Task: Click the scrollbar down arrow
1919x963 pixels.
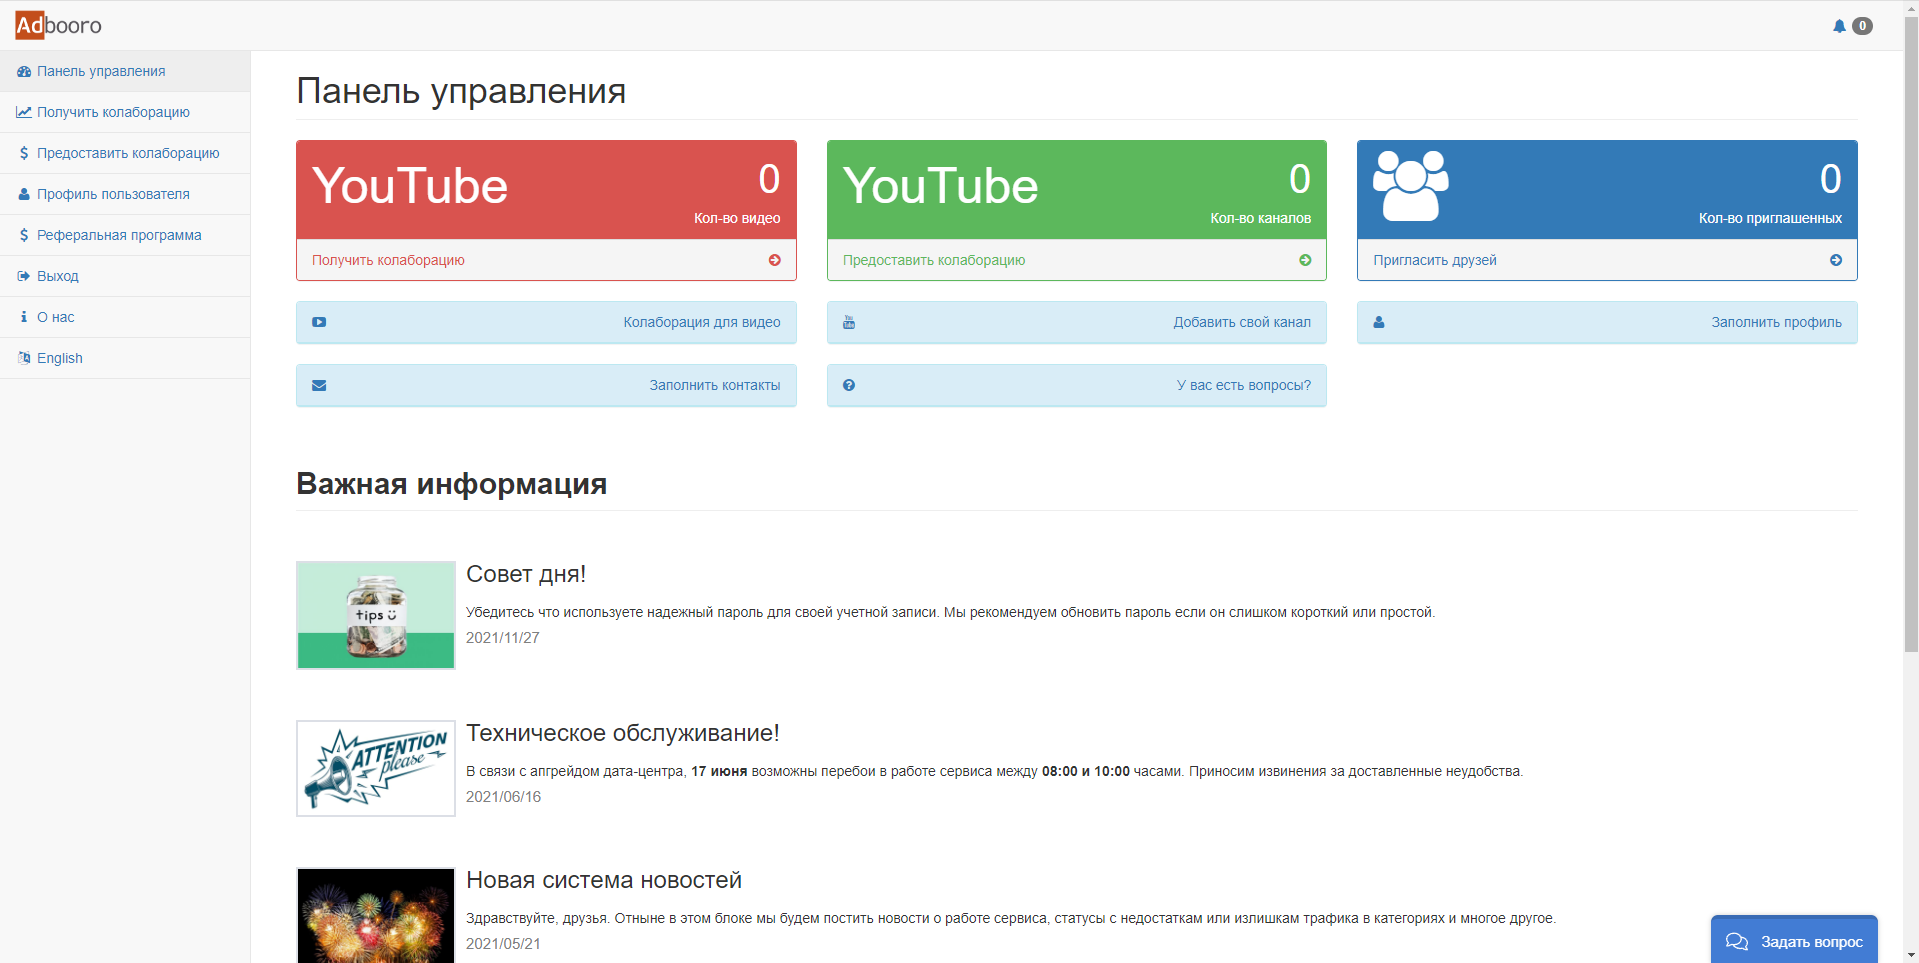Action: [x=1911, y=955]
